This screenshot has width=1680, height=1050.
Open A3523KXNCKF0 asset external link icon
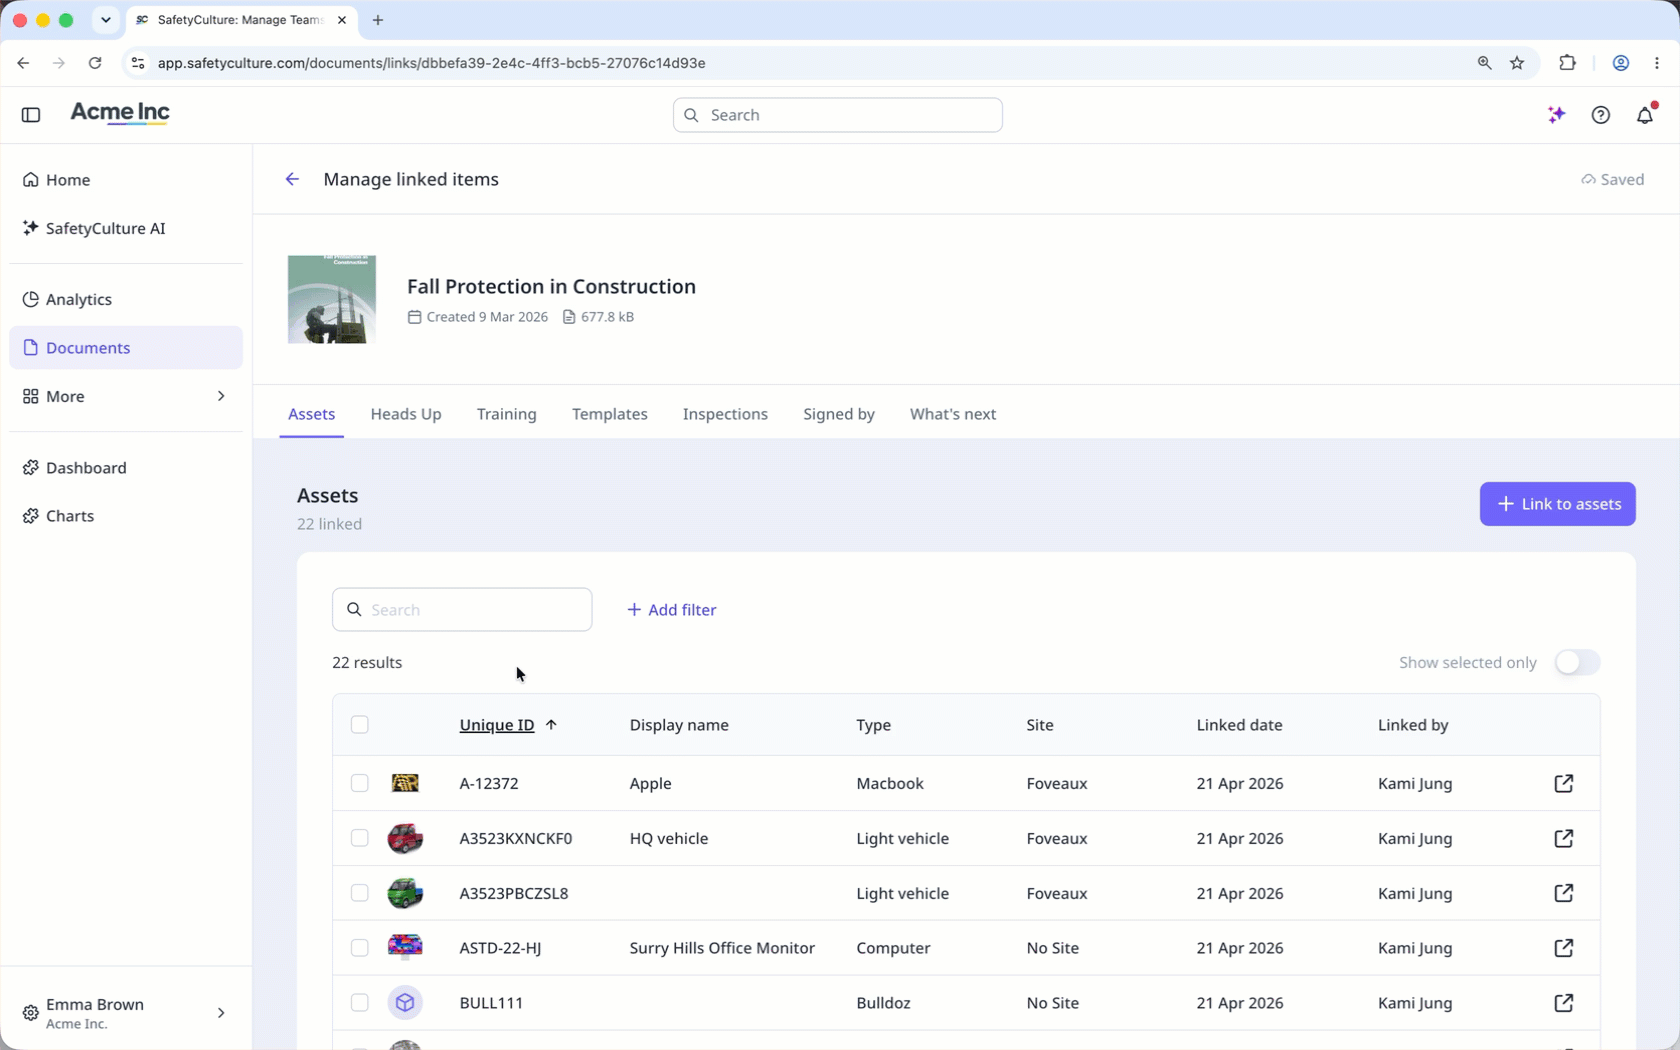point(1564,838)
